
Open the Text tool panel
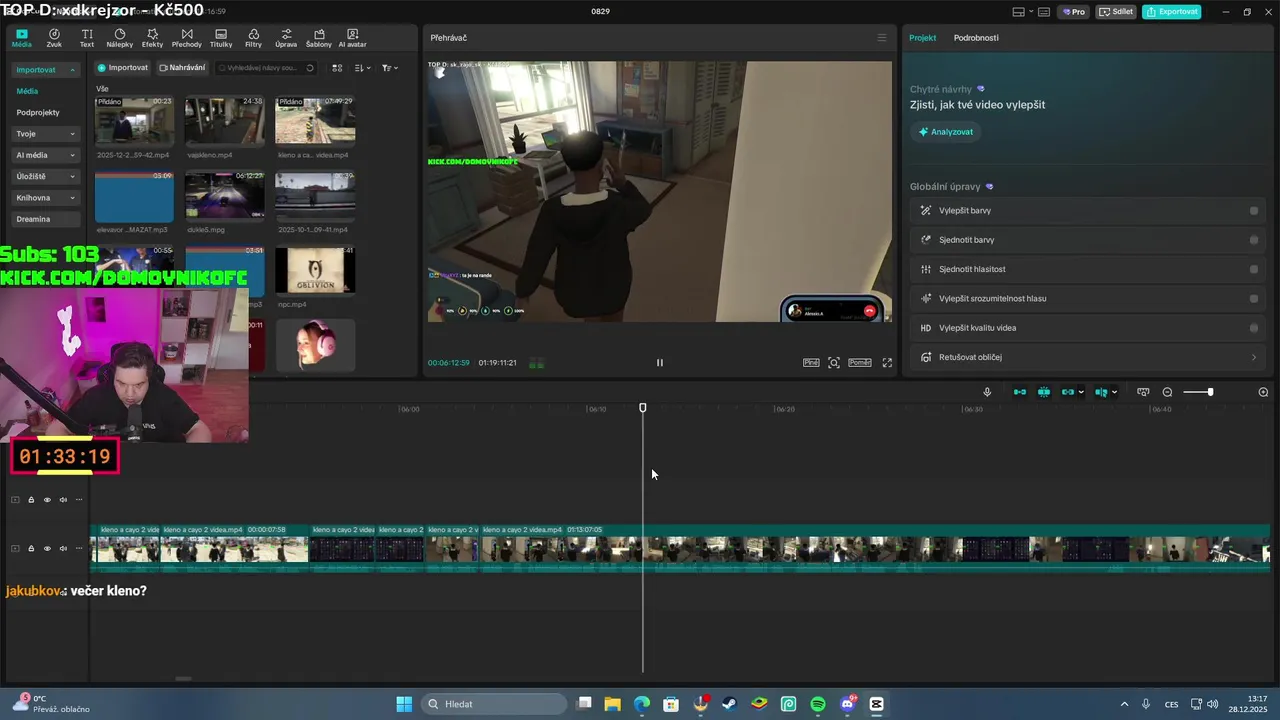87,38
